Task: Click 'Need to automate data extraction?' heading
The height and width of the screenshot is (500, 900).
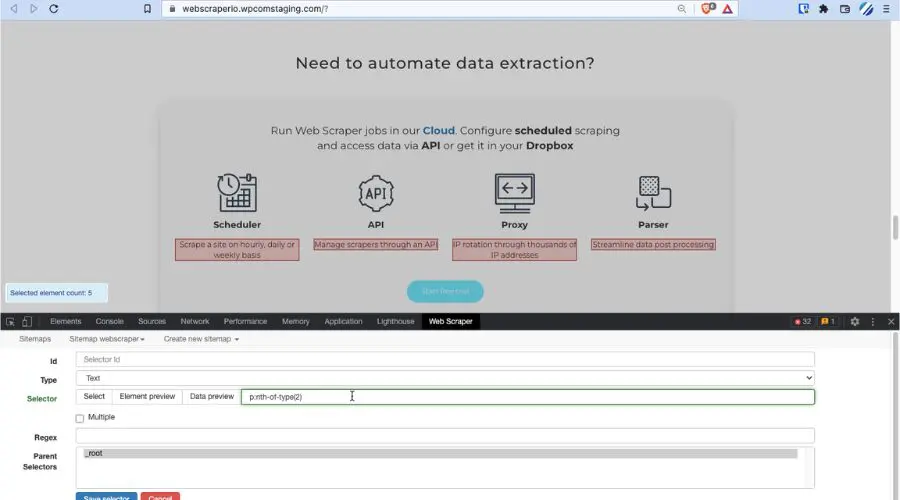Action: pos(445,63)
